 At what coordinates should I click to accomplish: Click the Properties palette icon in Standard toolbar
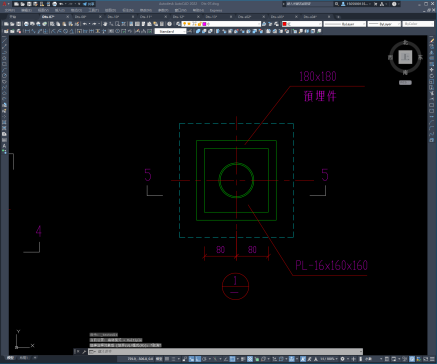point(131,24)
